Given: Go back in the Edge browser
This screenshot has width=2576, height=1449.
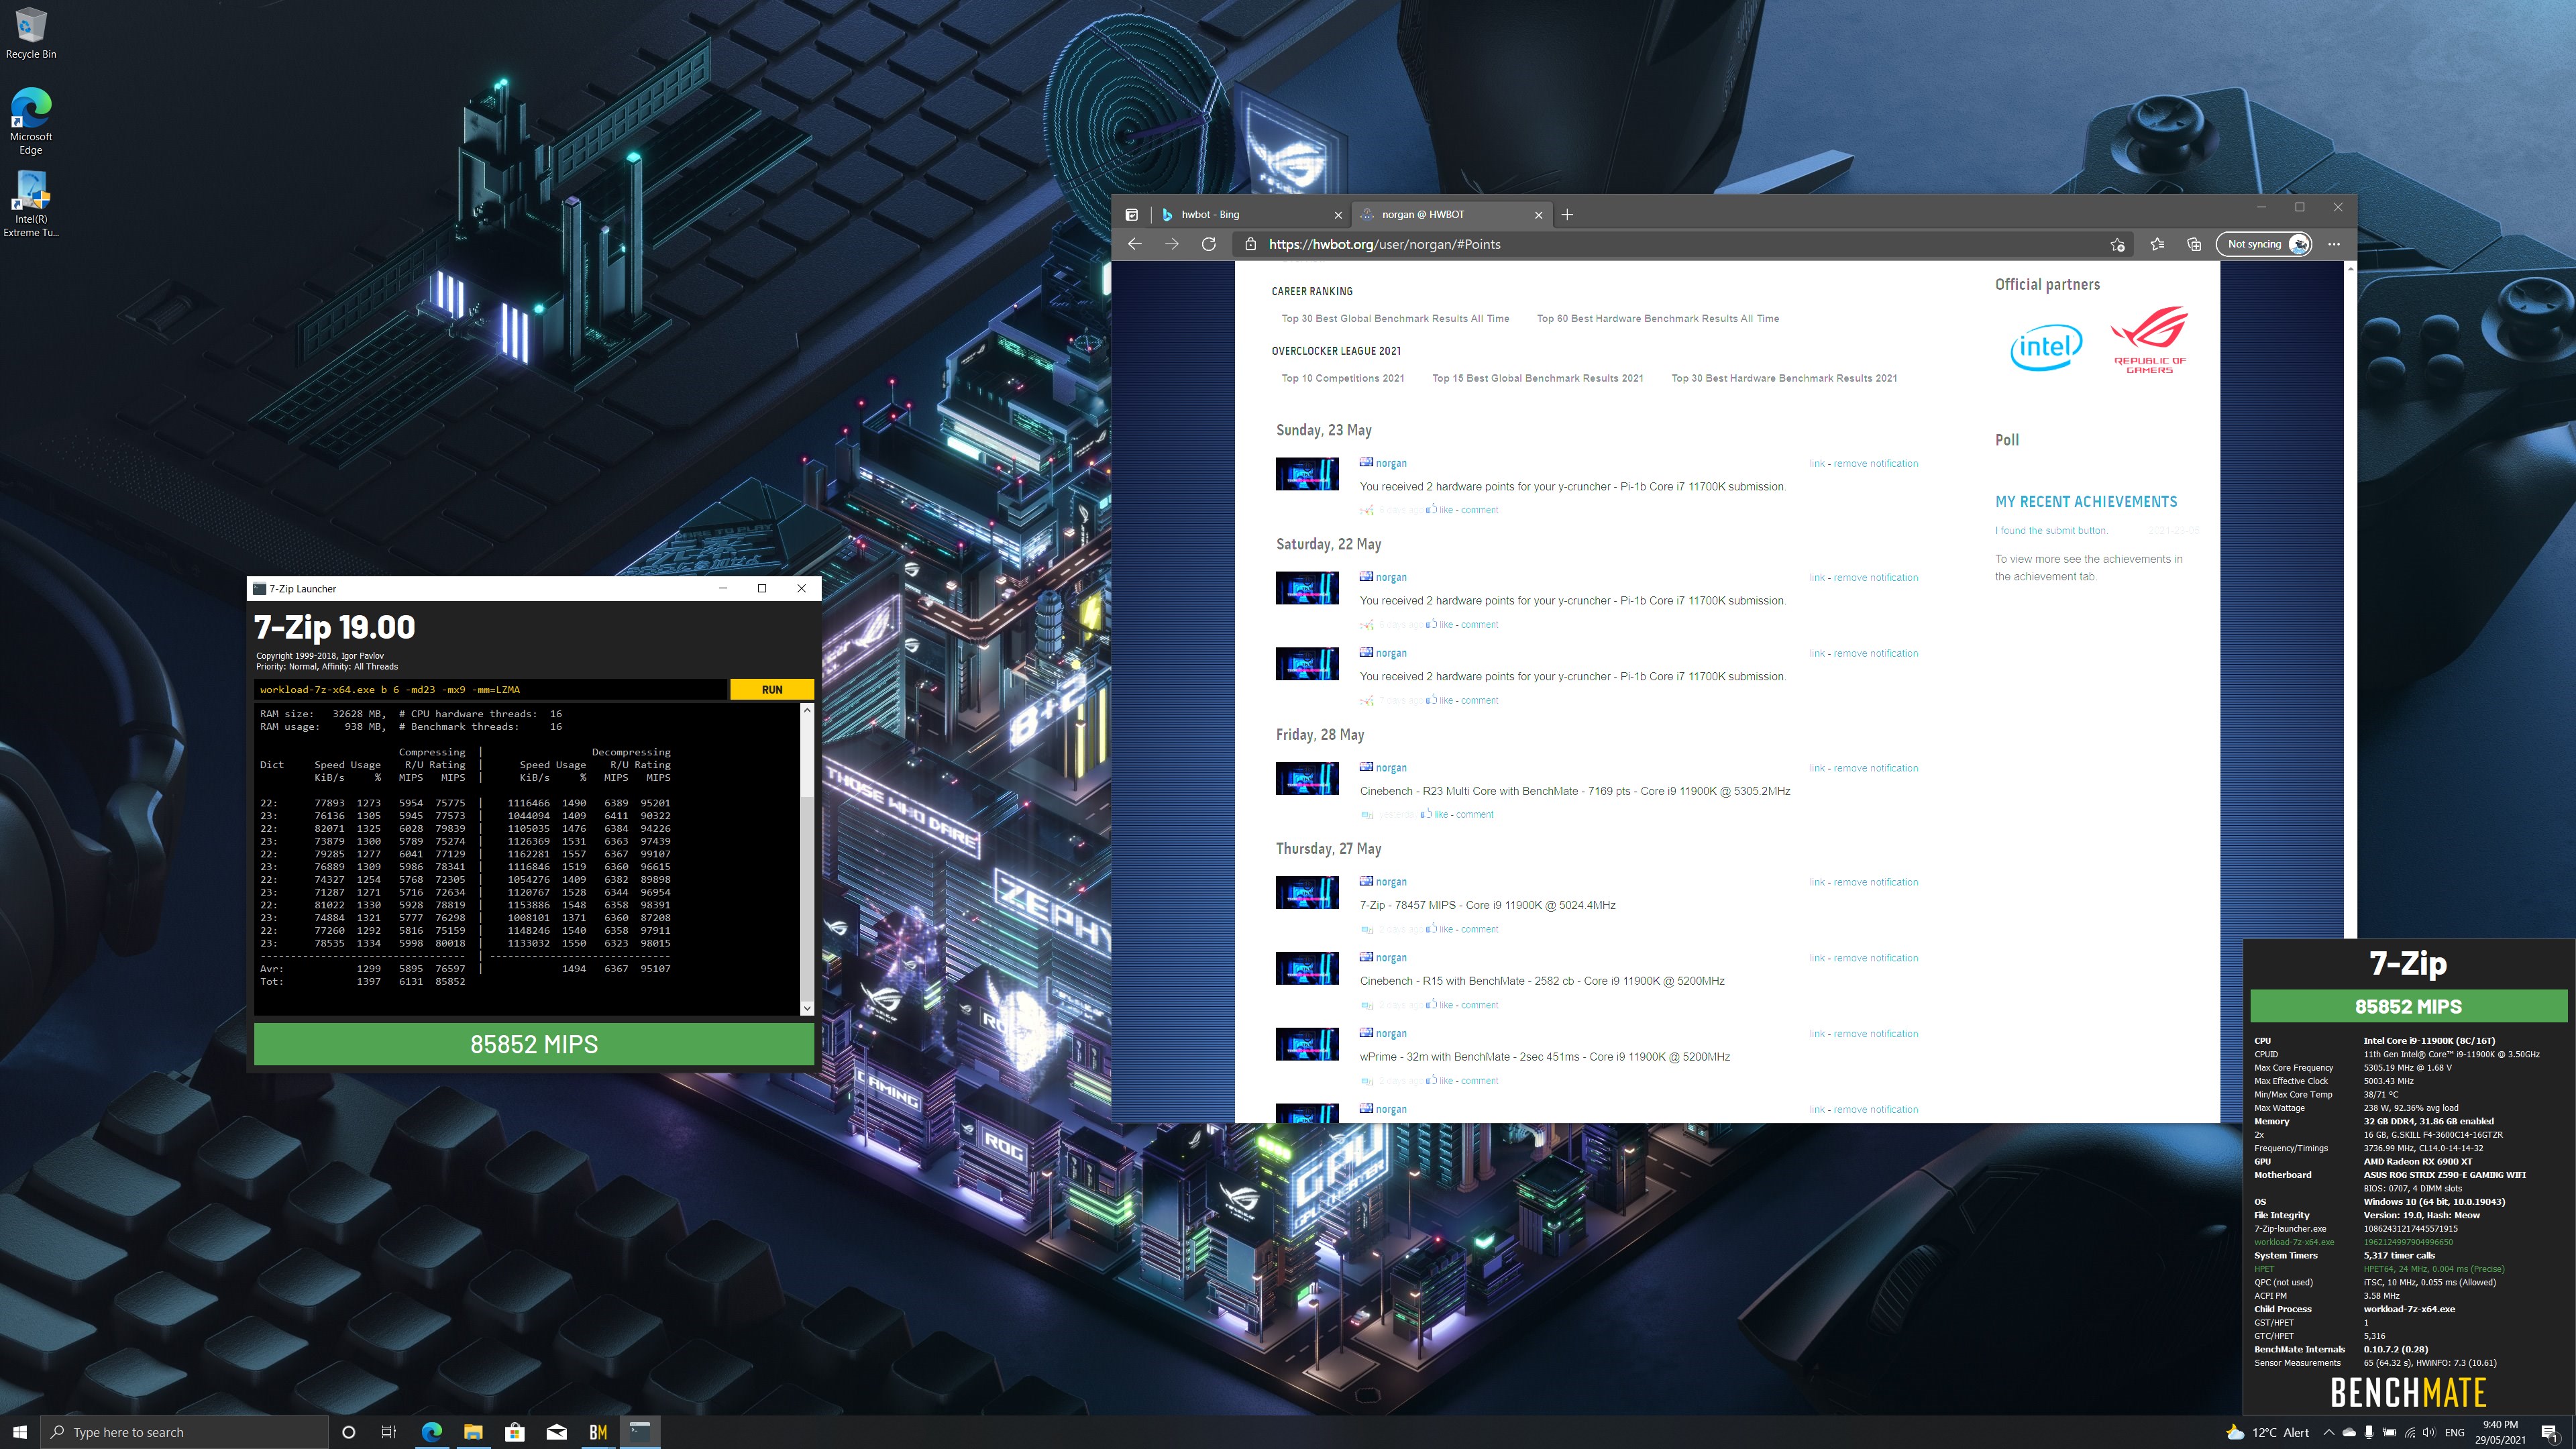Looking at the screenshot, I should tap(1134, 244).
